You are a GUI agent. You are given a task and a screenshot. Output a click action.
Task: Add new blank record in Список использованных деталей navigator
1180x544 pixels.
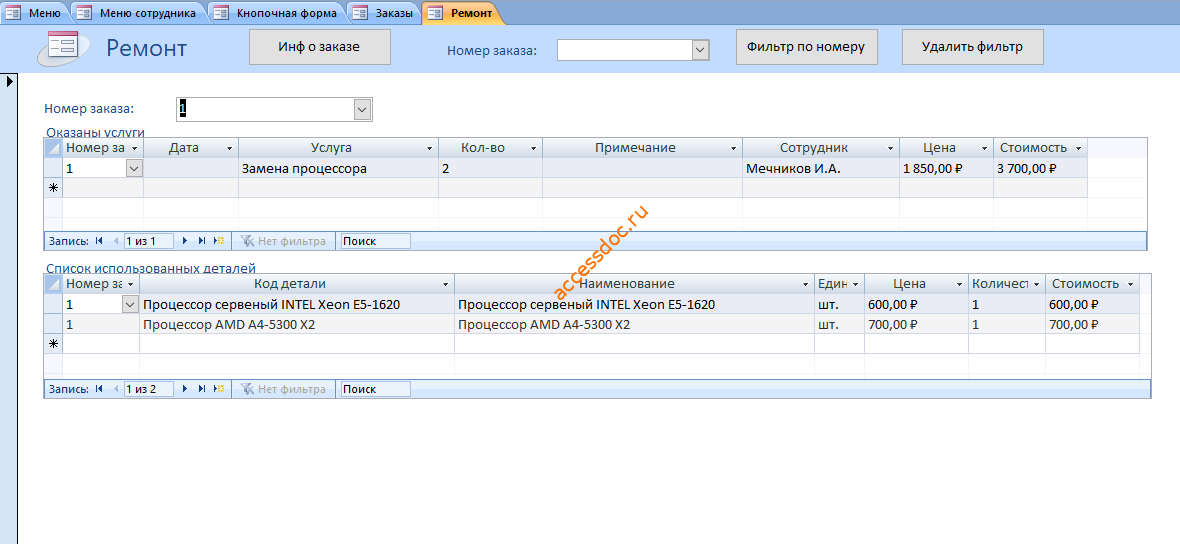(219, 389)
